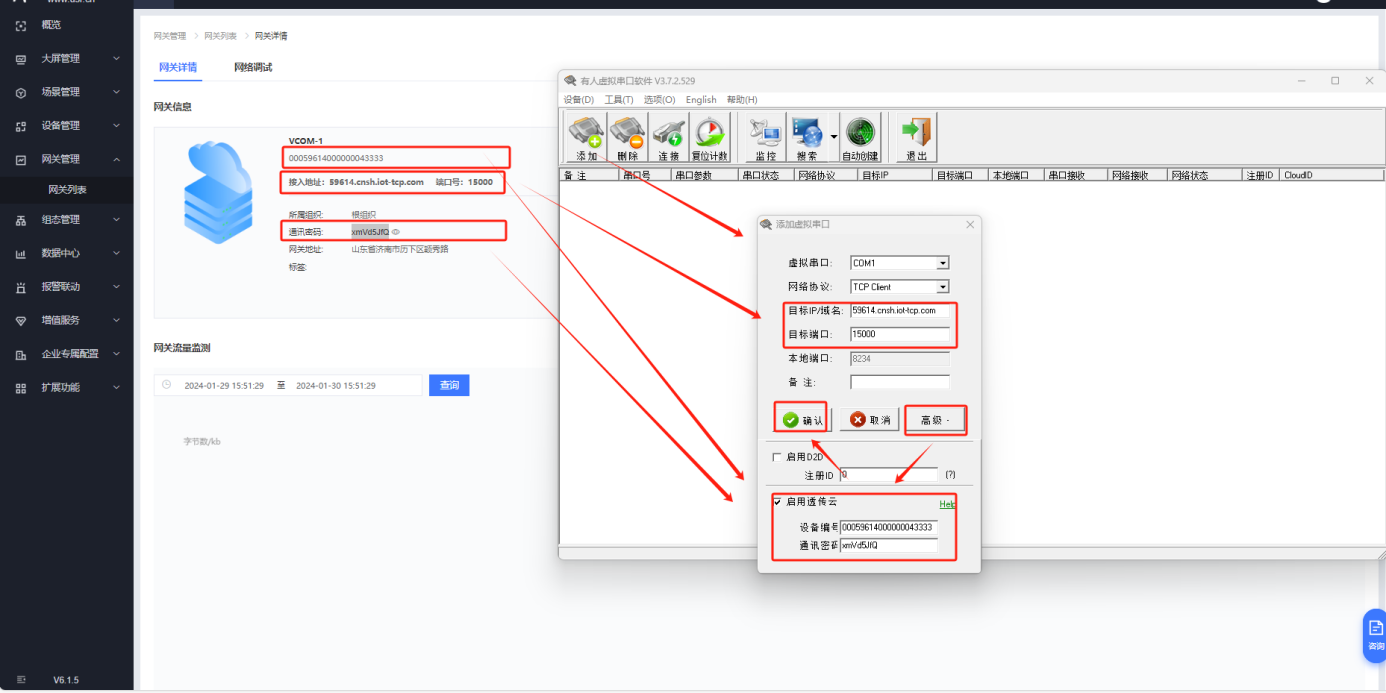Uncheck the 启用透传云 checkbox
This screenshot has width=1386, height=693.
point(777,502)
